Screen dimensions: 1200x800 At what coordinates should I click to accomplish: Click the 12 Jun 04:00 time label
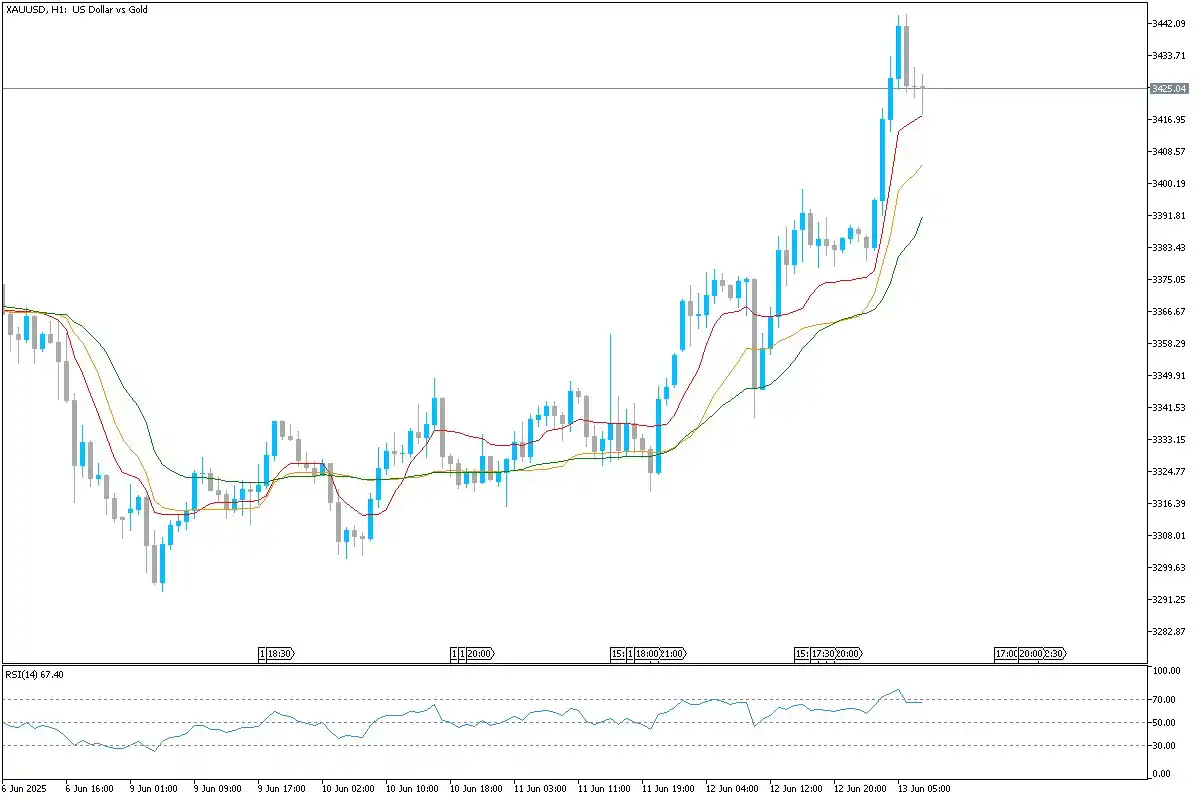[732, 788]
